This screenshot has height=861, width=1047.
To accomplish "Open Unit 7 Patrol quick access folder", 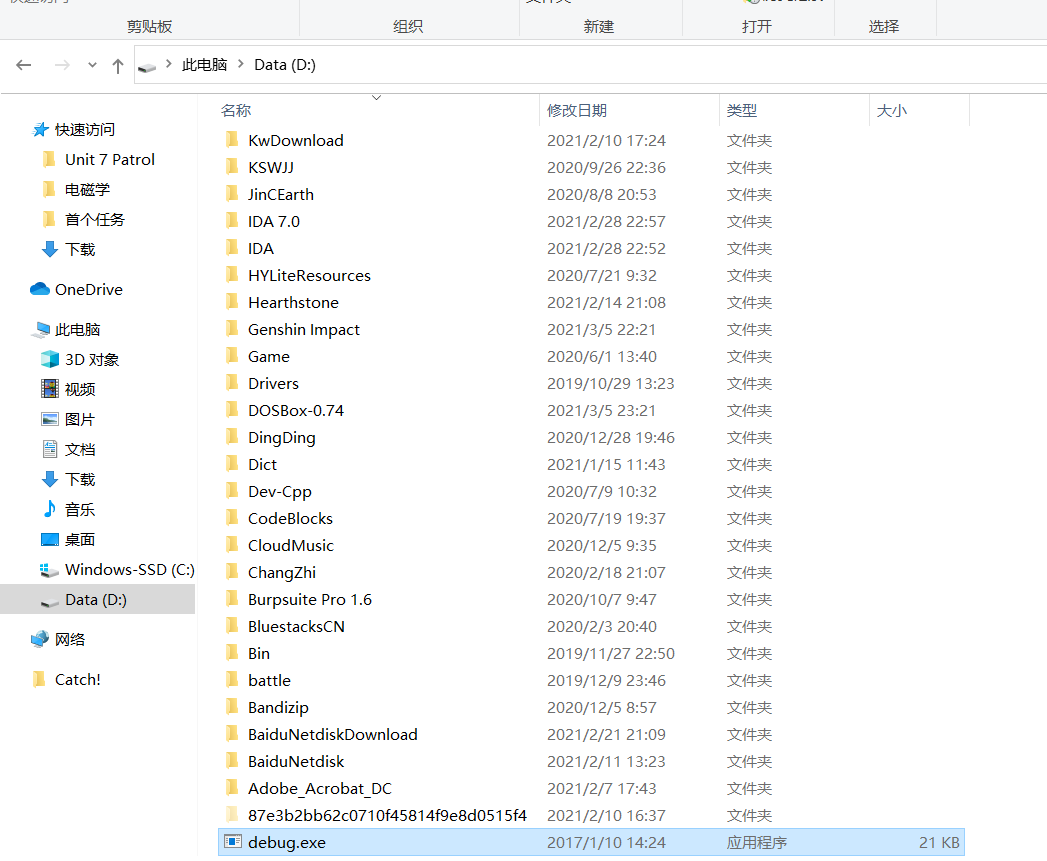I will pos(110,160).
